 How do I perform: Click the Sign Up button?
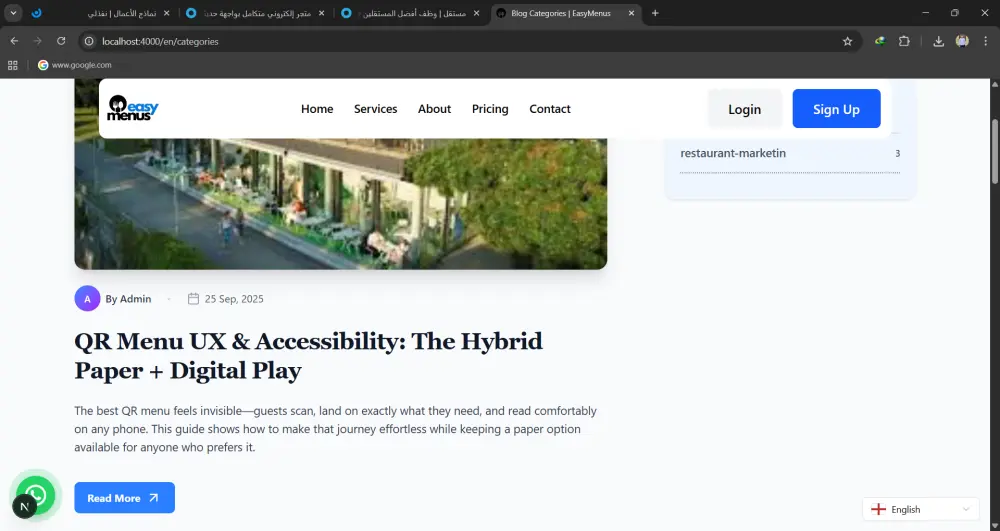836,109
